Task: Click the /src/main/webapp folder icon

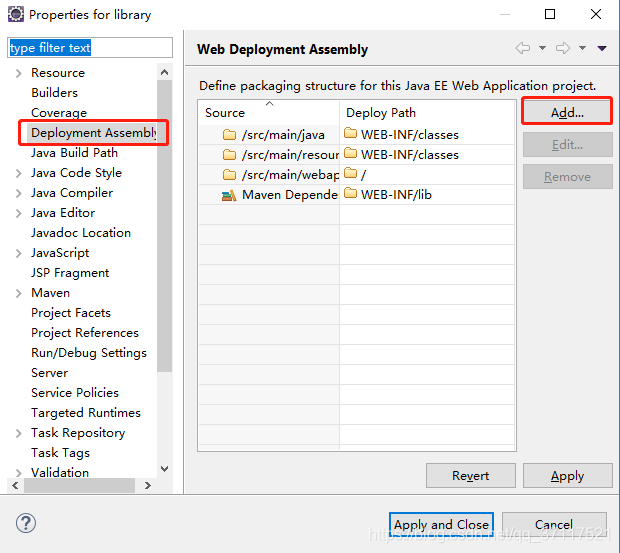Action: click(229, 174)
